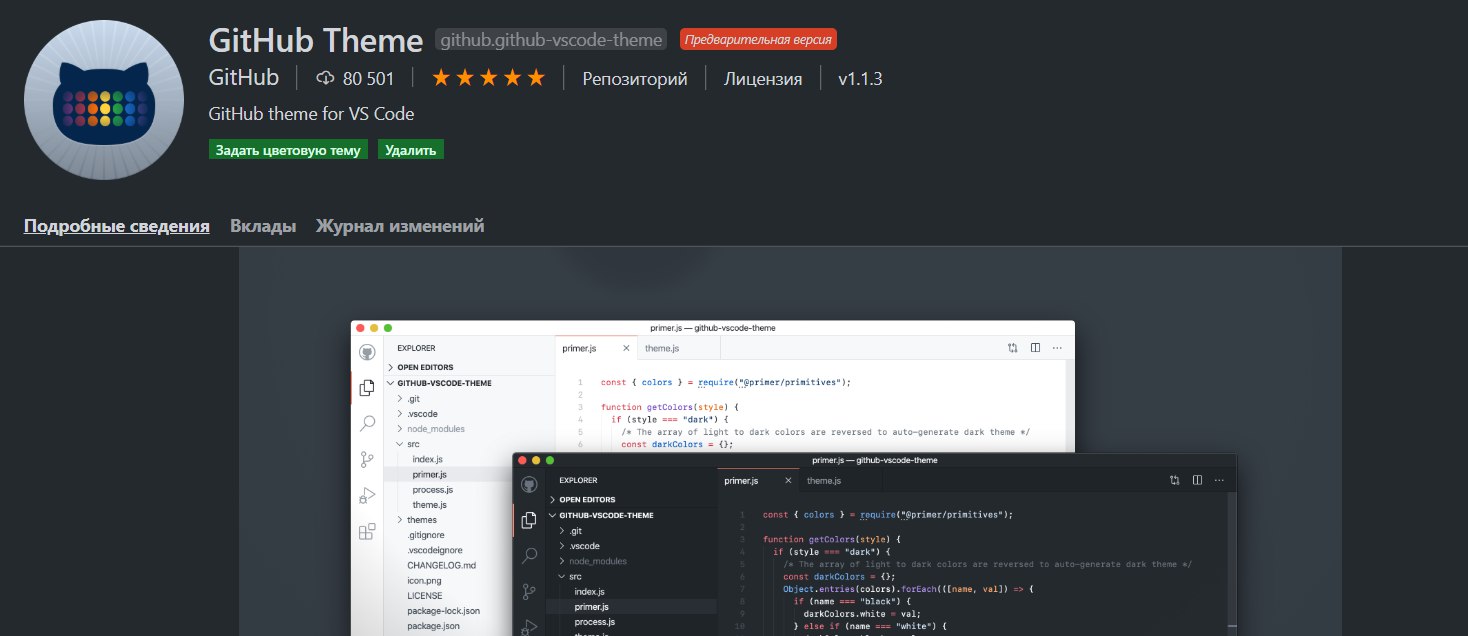Viewport: 1468px width, 636px height.
Task: Expand OPEN EDITORS in dark preview explorer
Action: pyautogui.click(x=587, y=500)
